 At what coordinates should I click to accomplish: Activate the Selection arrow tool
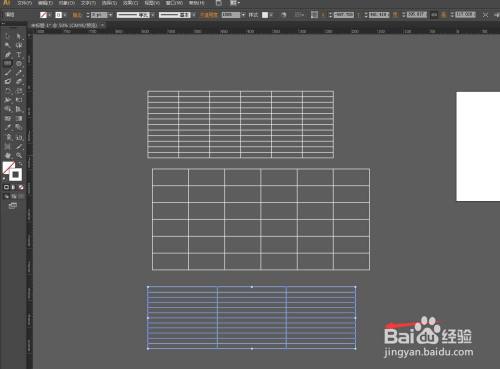(8, 36)
